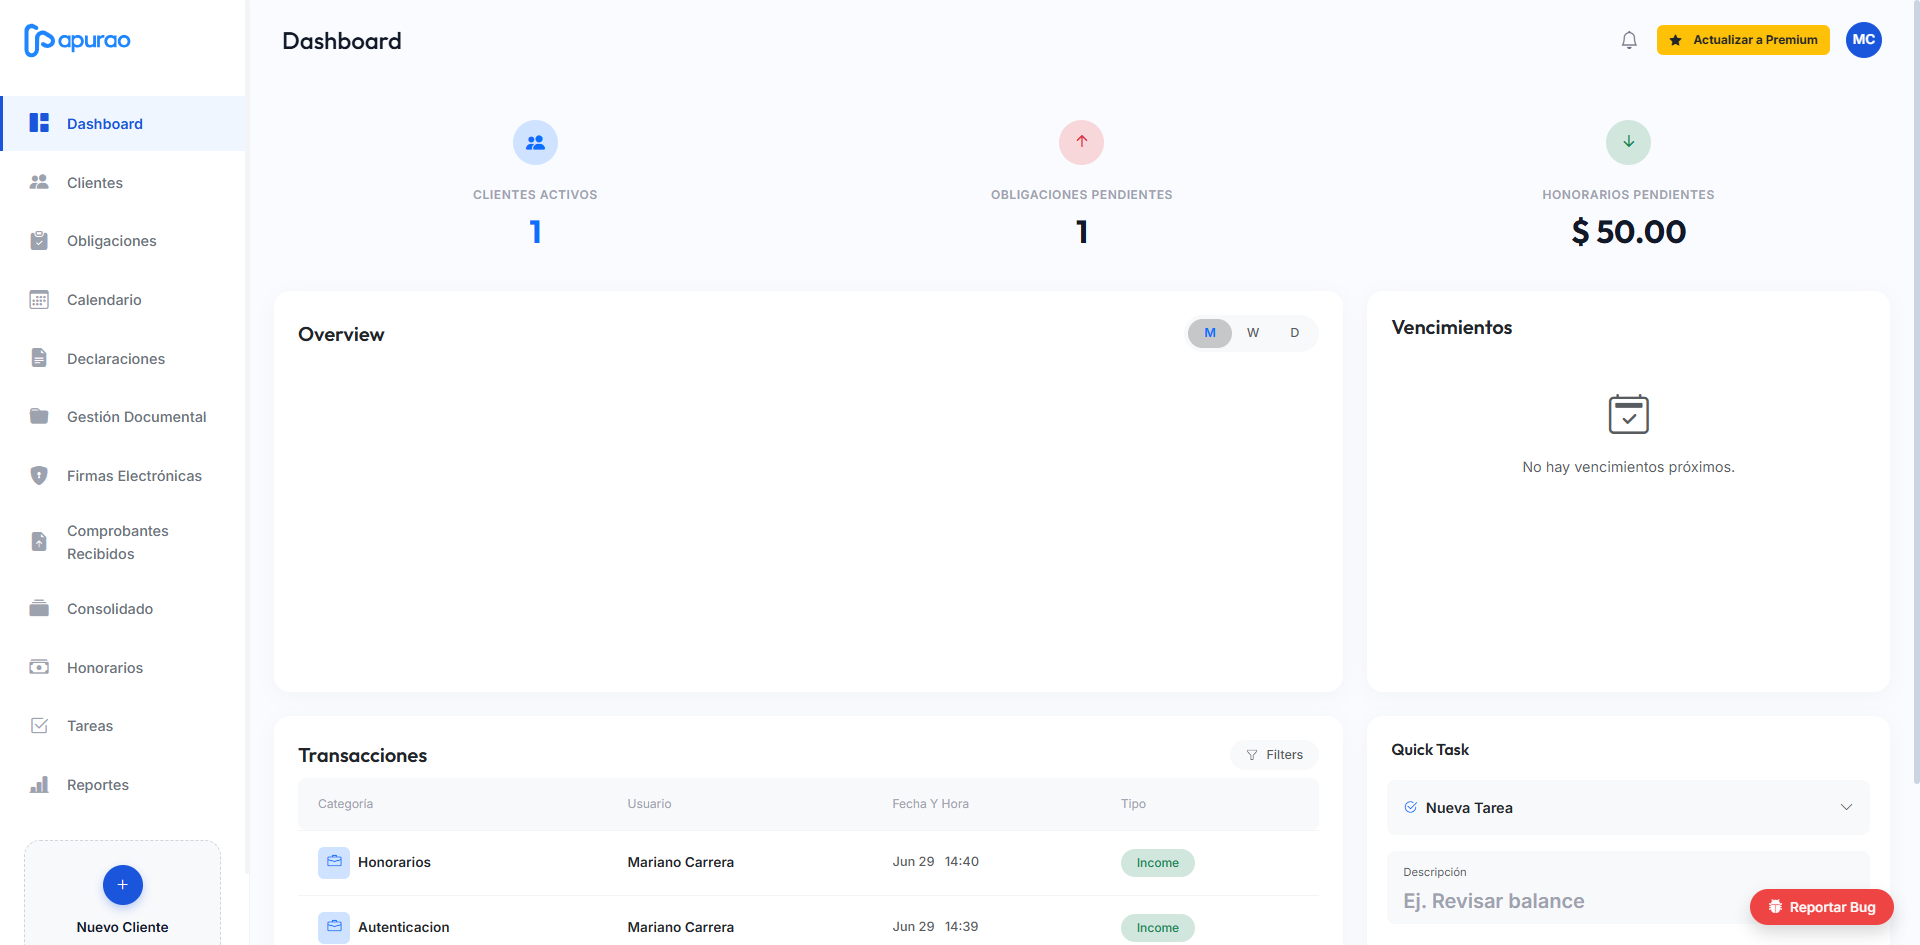Click Mariano Carrera in Autenticacion row
Screen dimensions: 1920x945
click(x=680, y=927)
